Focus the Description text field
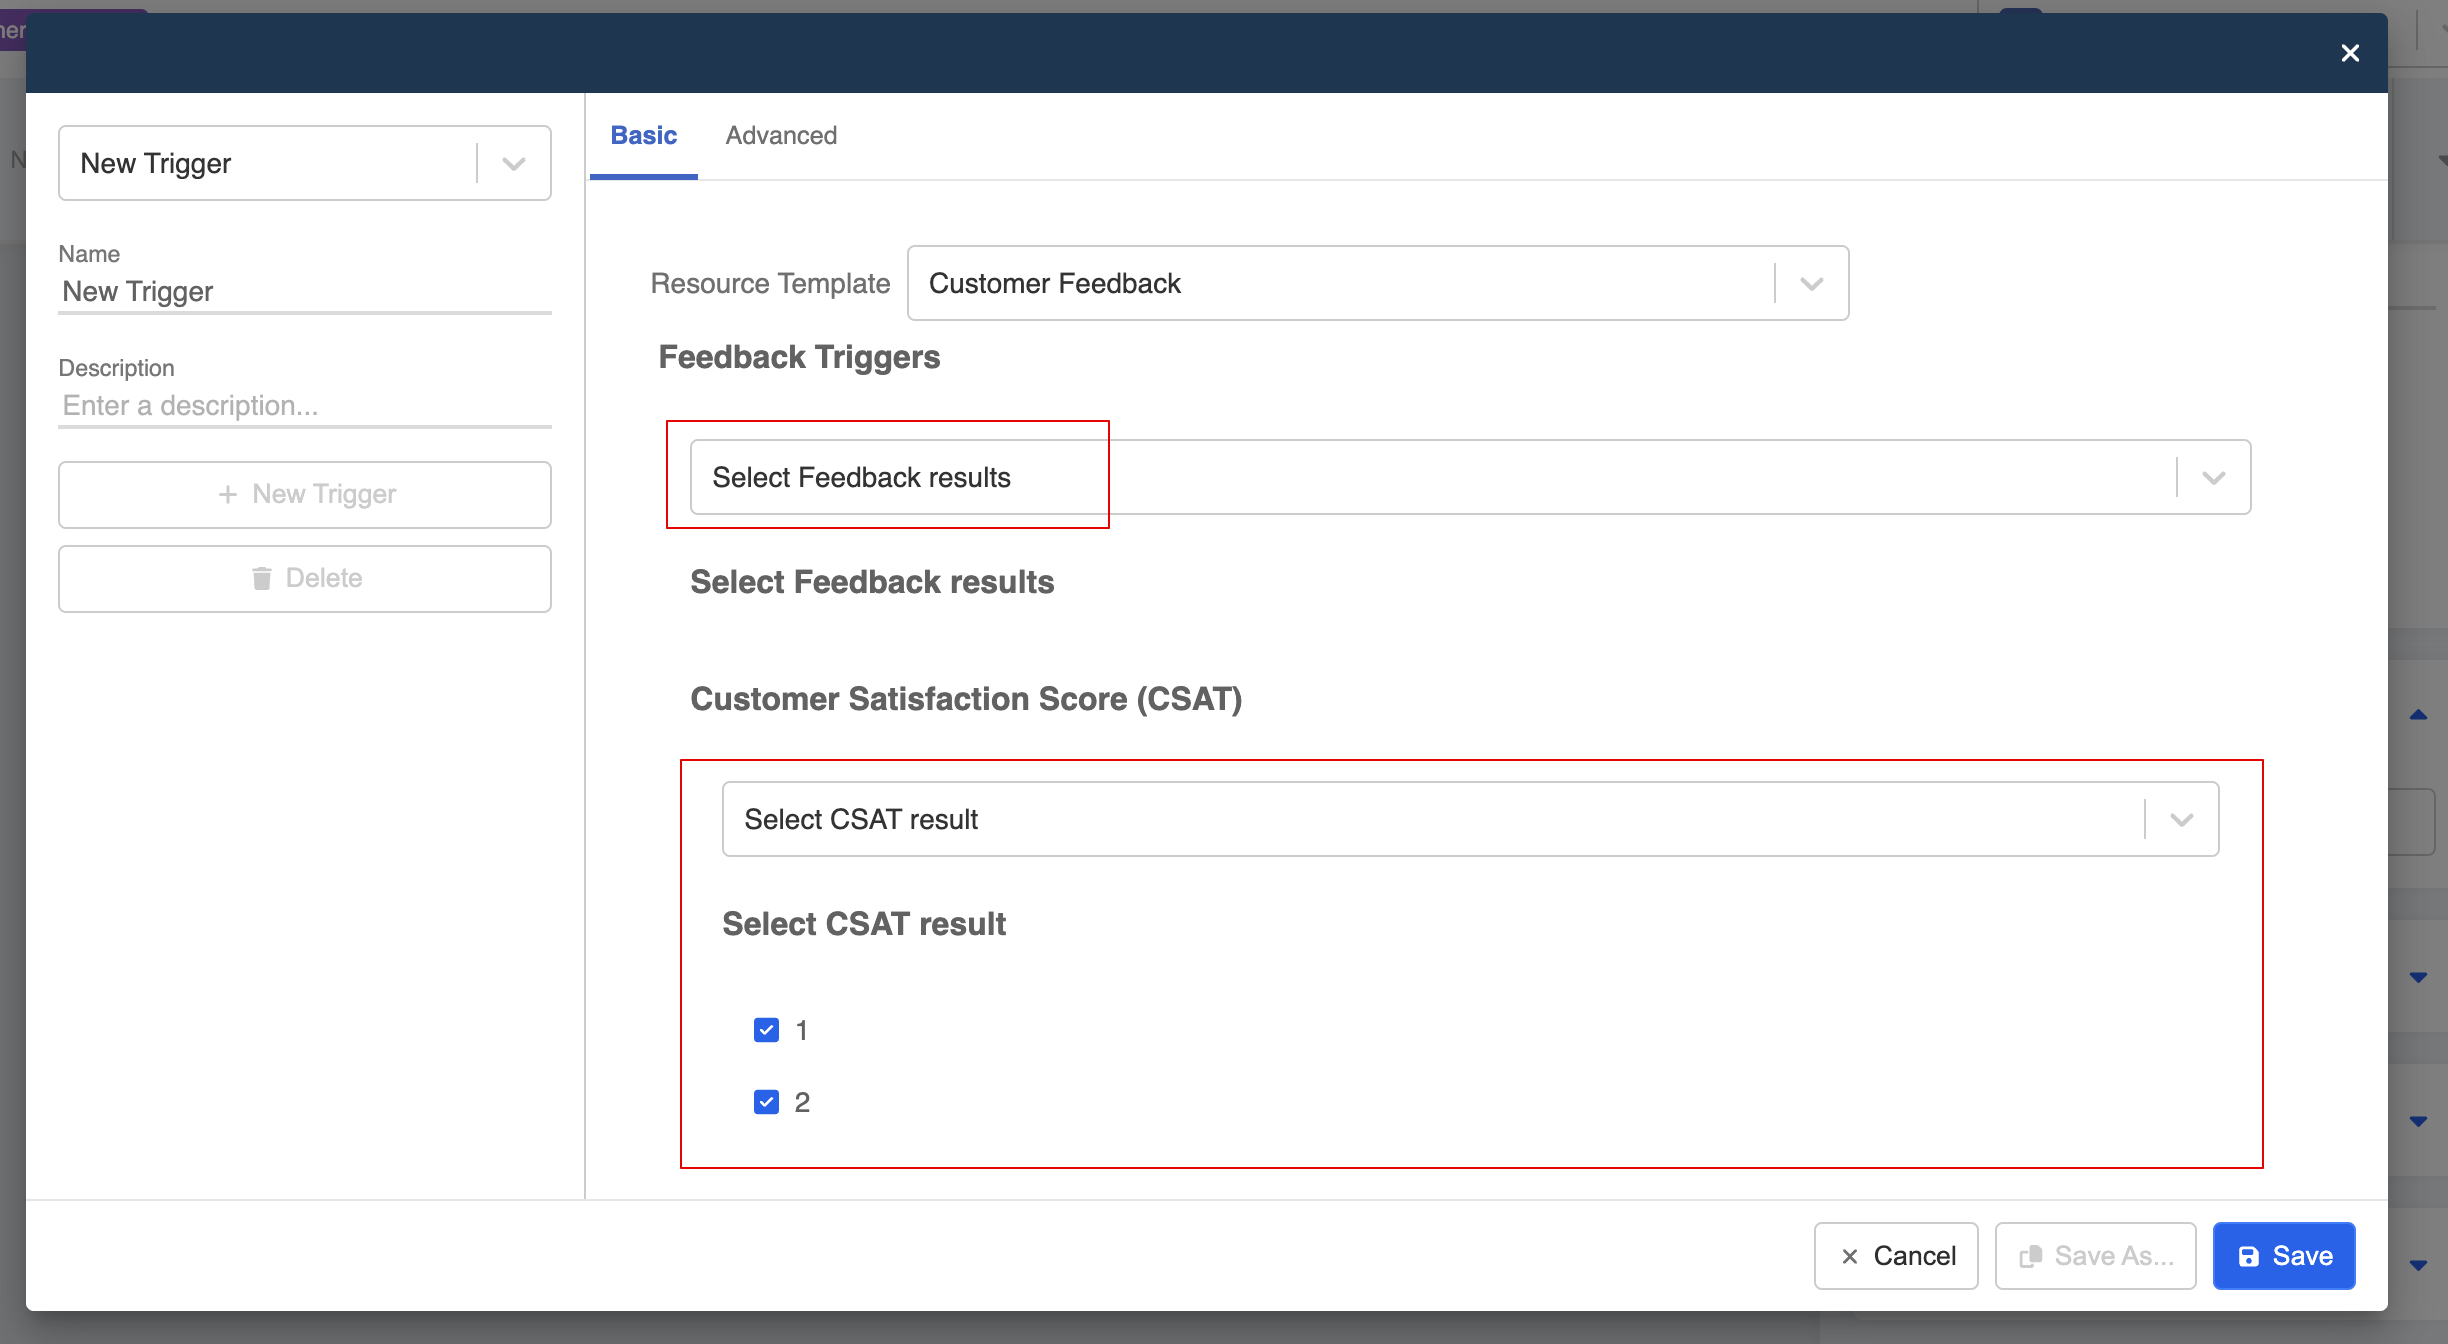This screenshot has width=2448, height=1344. click(x=304, y=406)
